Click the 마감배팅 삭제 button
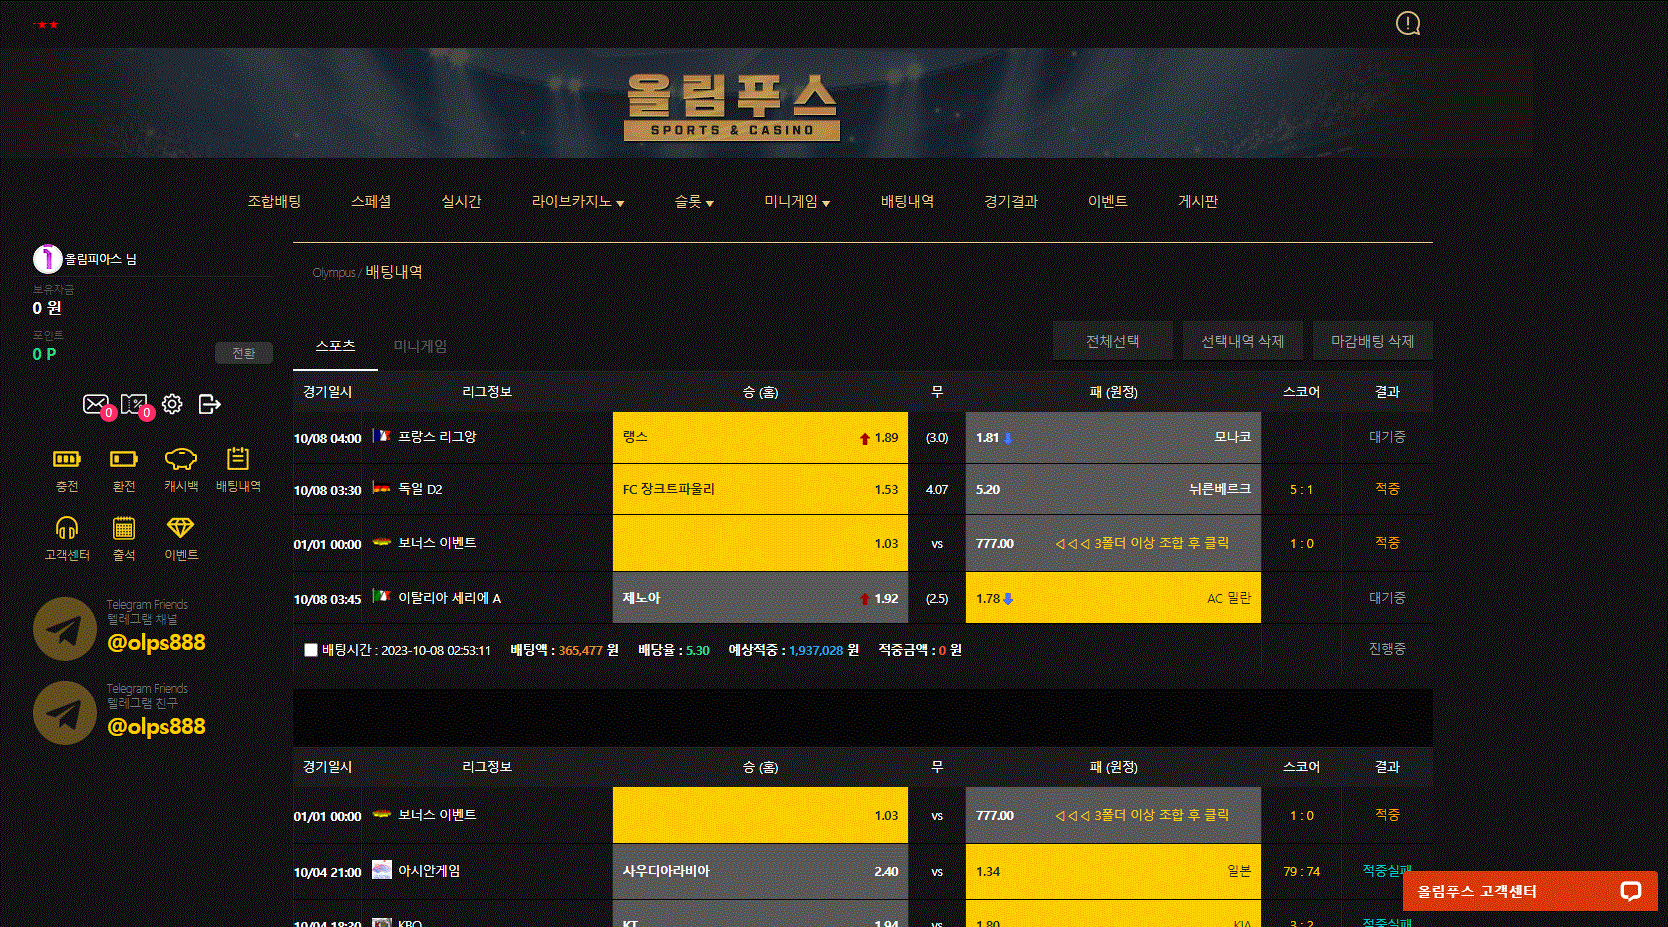Image resolution: width=1668 pixels, height=927 pixels. [x=1372, y=341]
